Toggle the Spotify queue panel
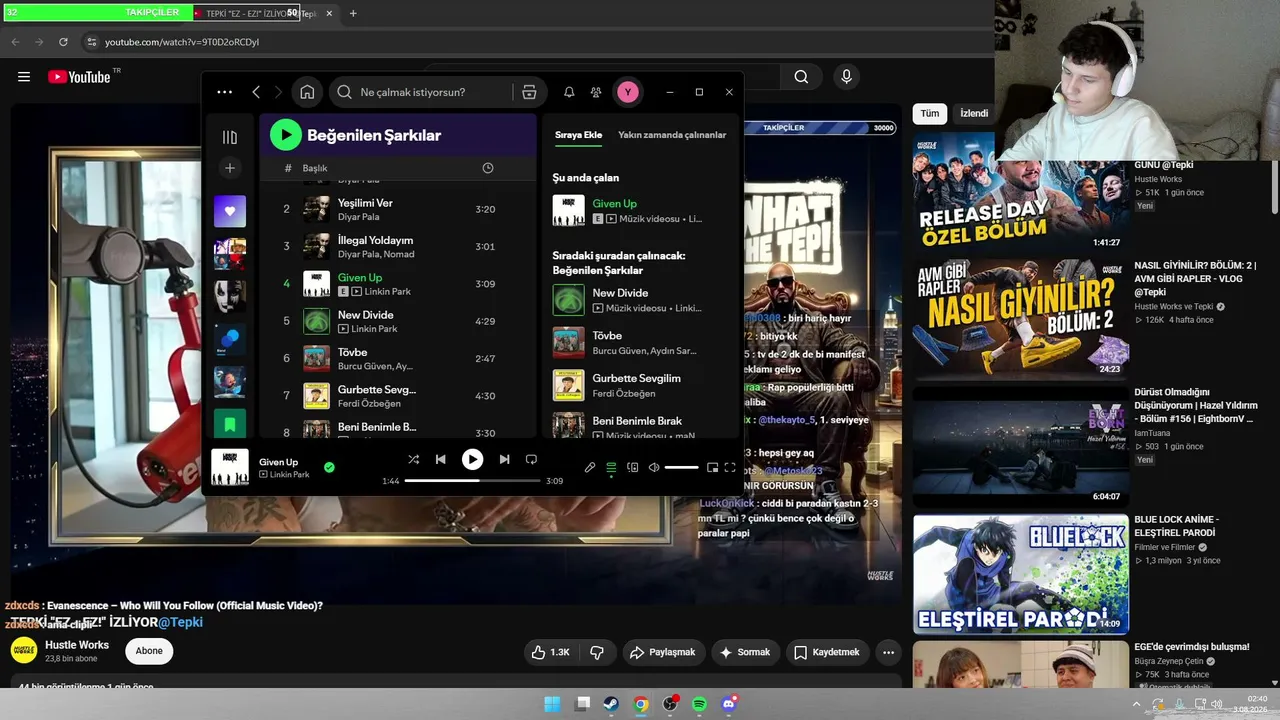1280x720 pixels. click(611, 467)
